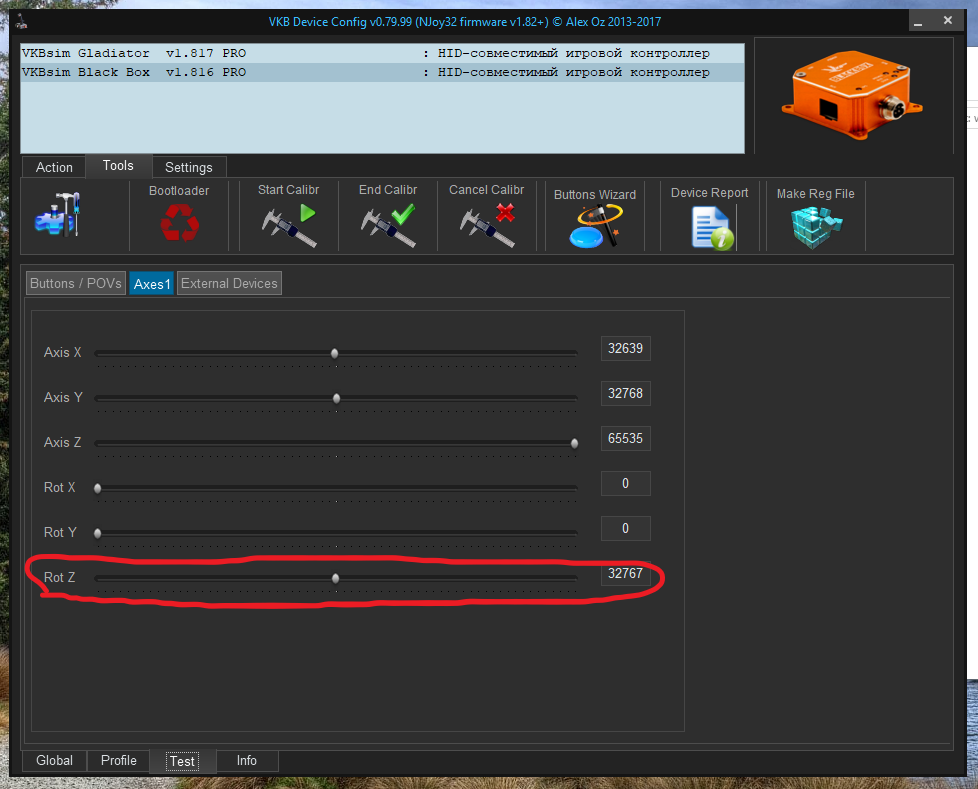Click the Rot X slider handle
The height and width of the screenshot is (789, 978).
pos(97,488)
